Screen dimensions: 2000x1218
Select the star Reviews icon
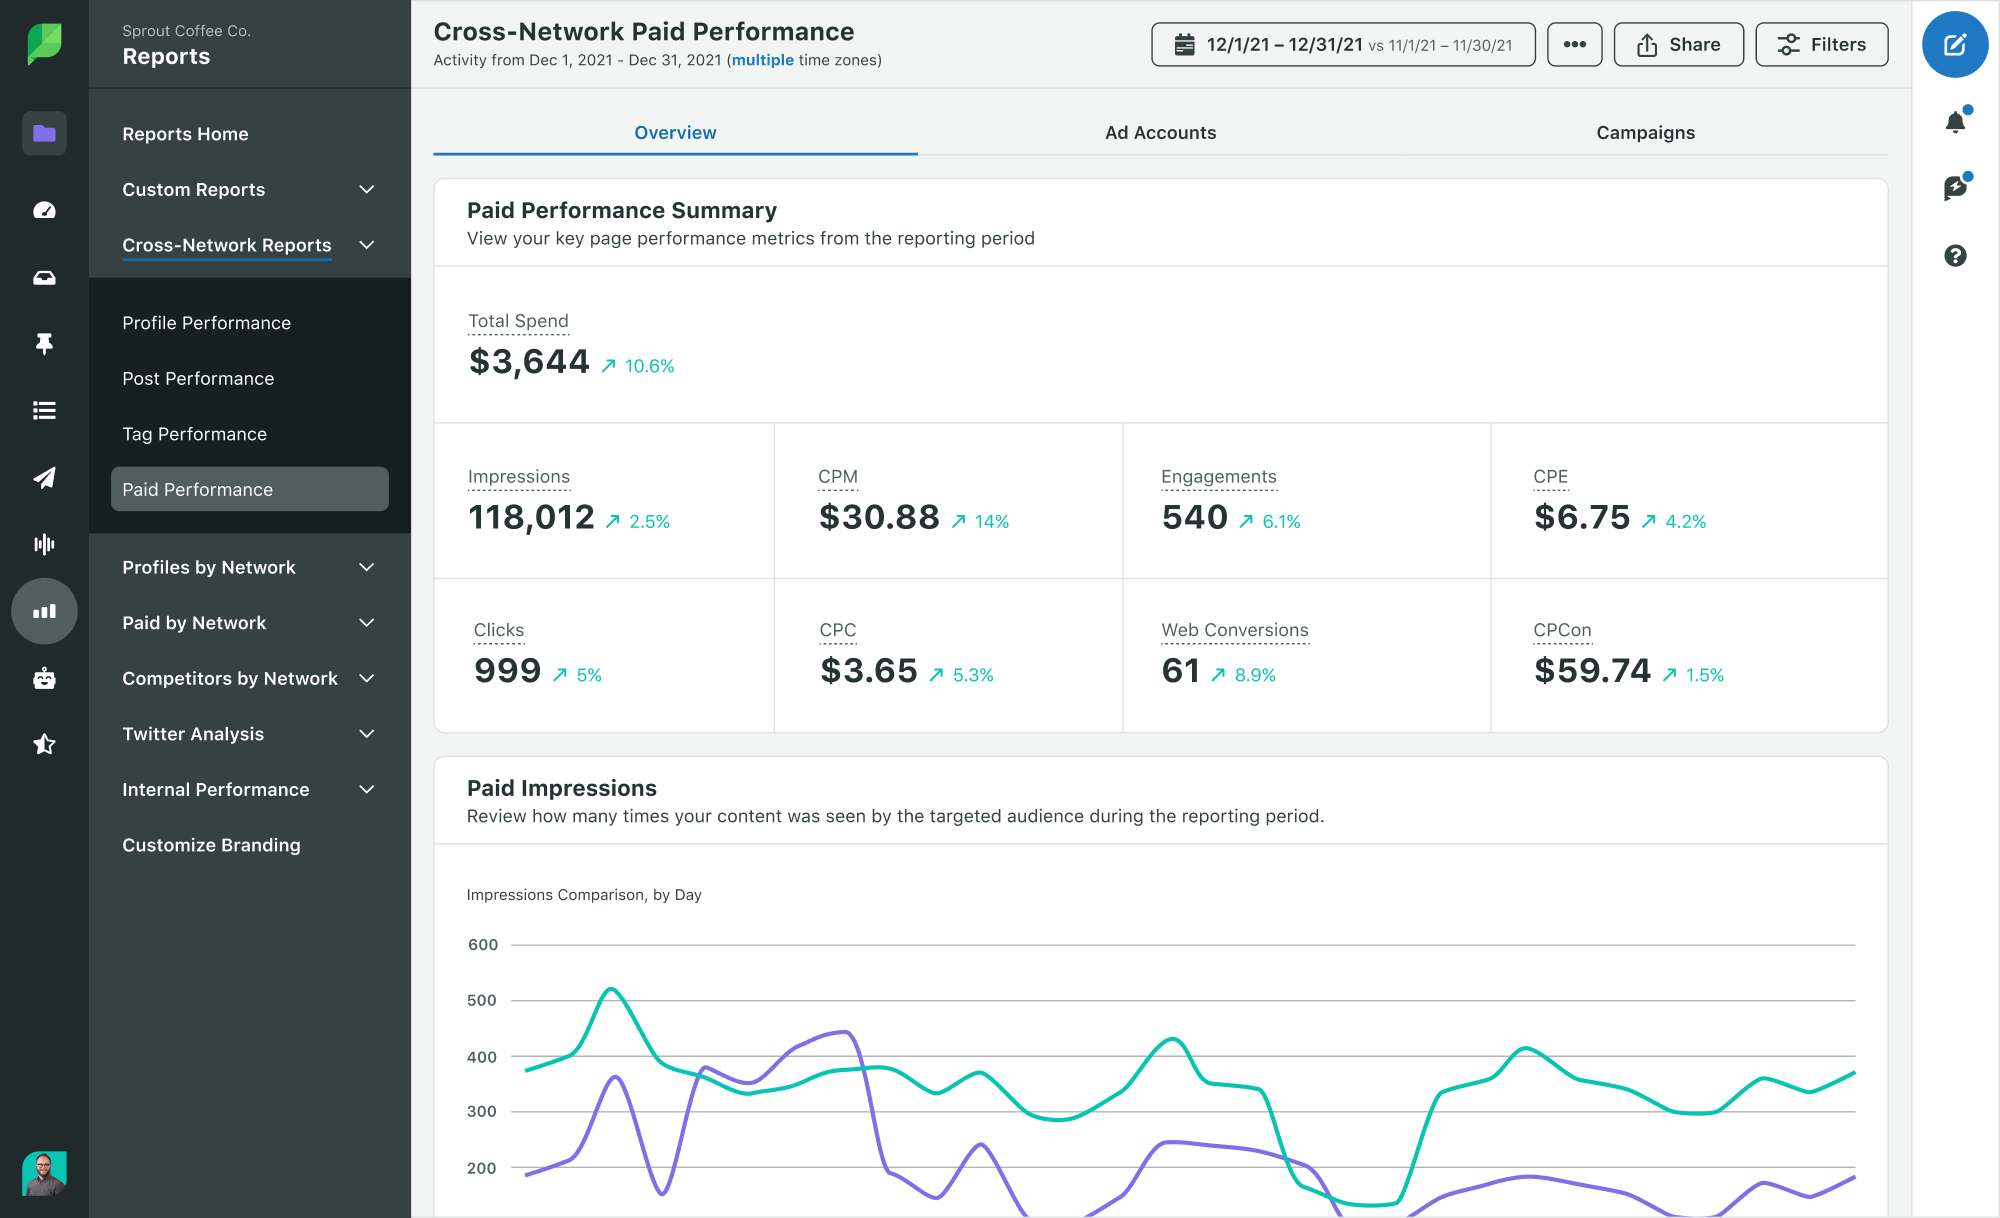point(44,743)
